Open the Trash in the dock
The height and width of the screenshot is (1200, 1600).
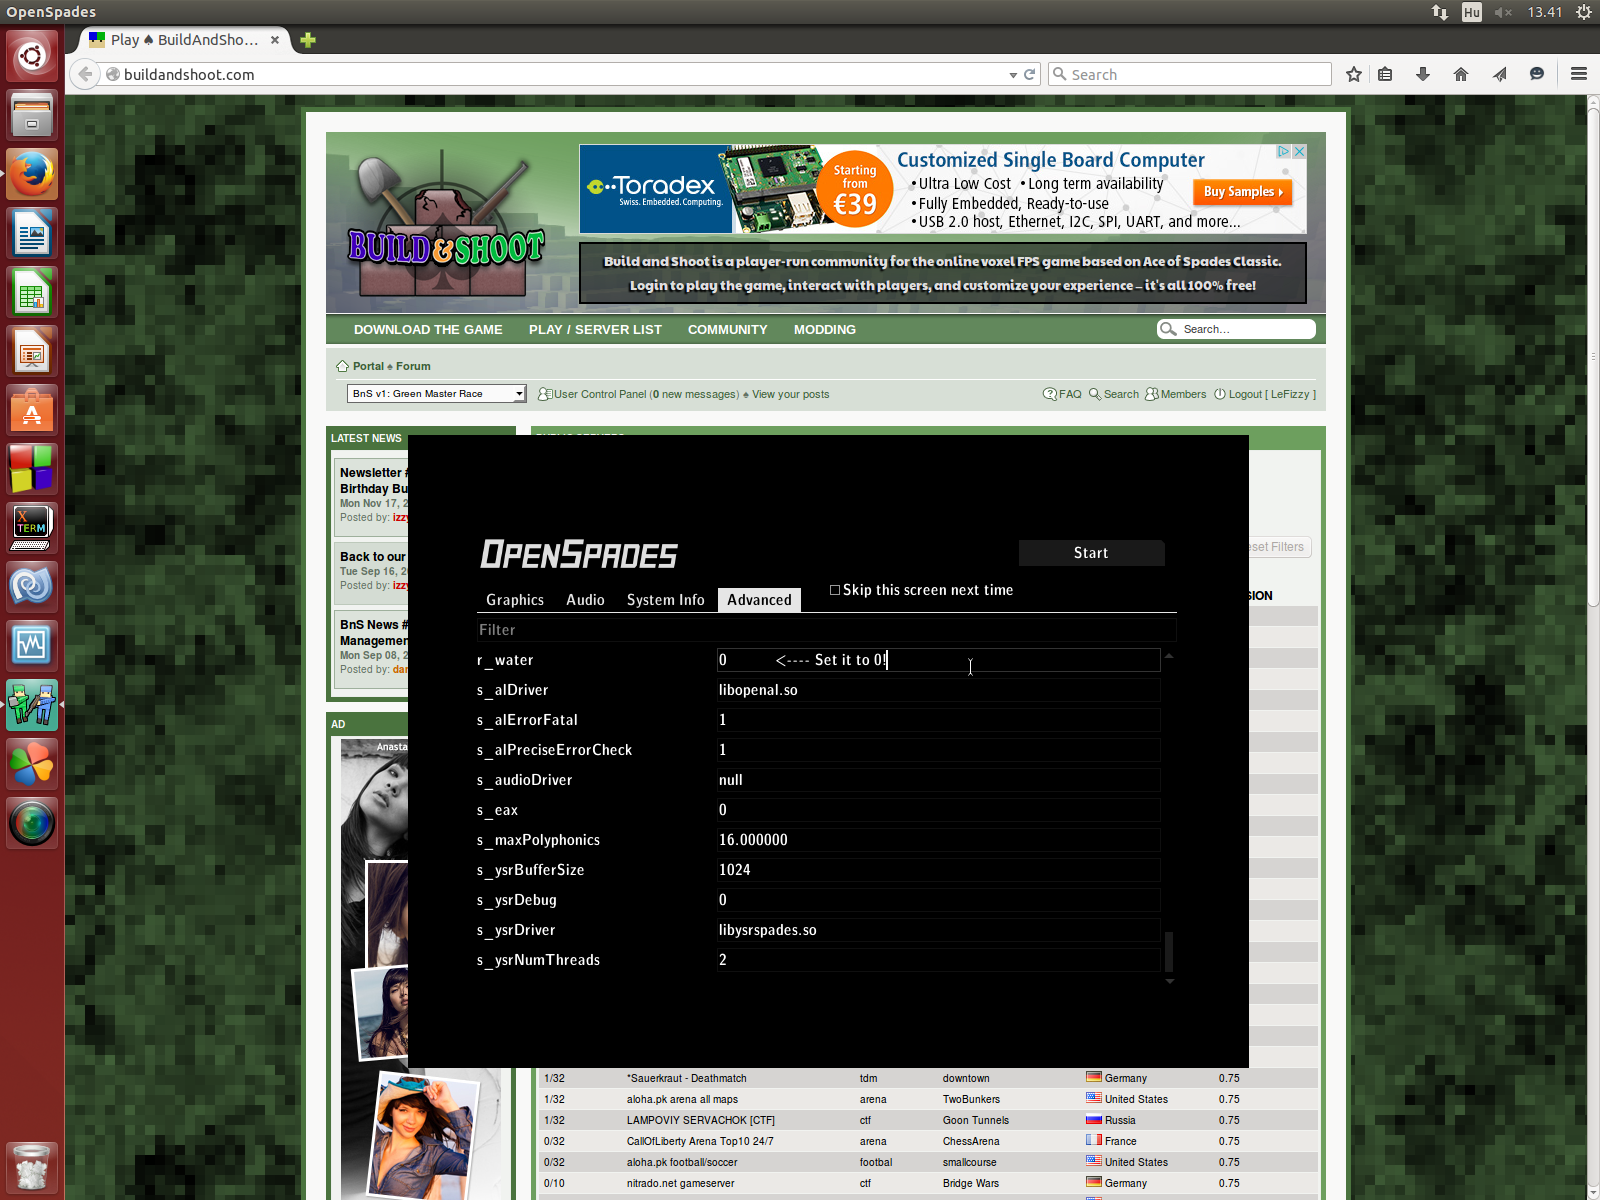point(32,1167)
